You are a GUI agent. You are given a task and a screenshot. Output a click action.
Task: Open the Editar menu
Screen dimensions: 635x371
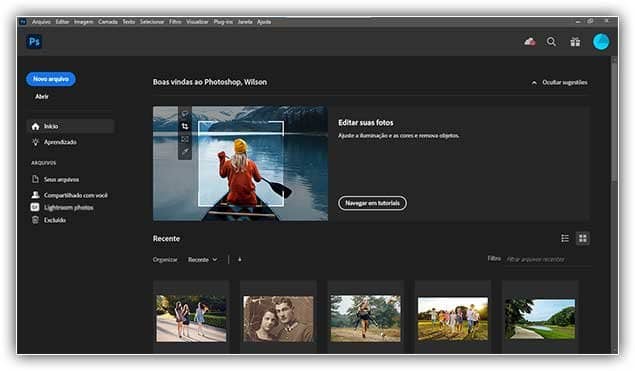[62, 22]
